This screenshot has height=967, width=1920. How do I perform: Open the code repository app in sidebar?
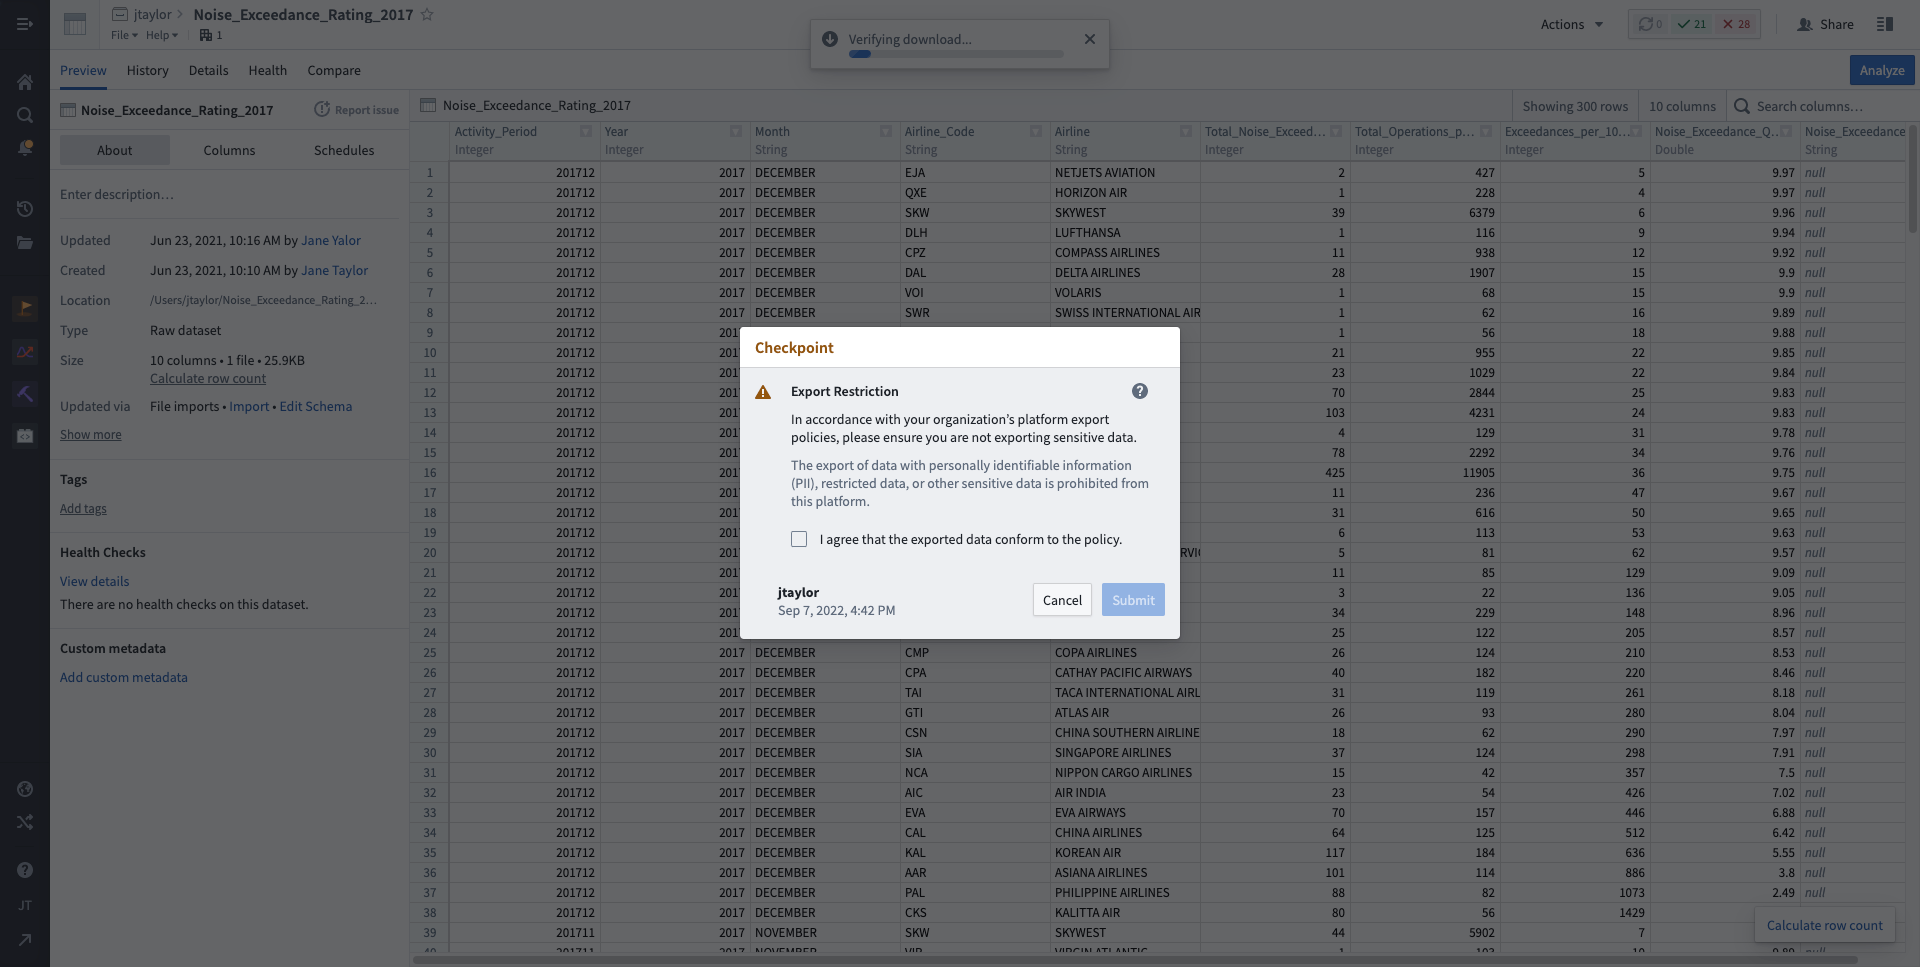click(x=25, y=435)
